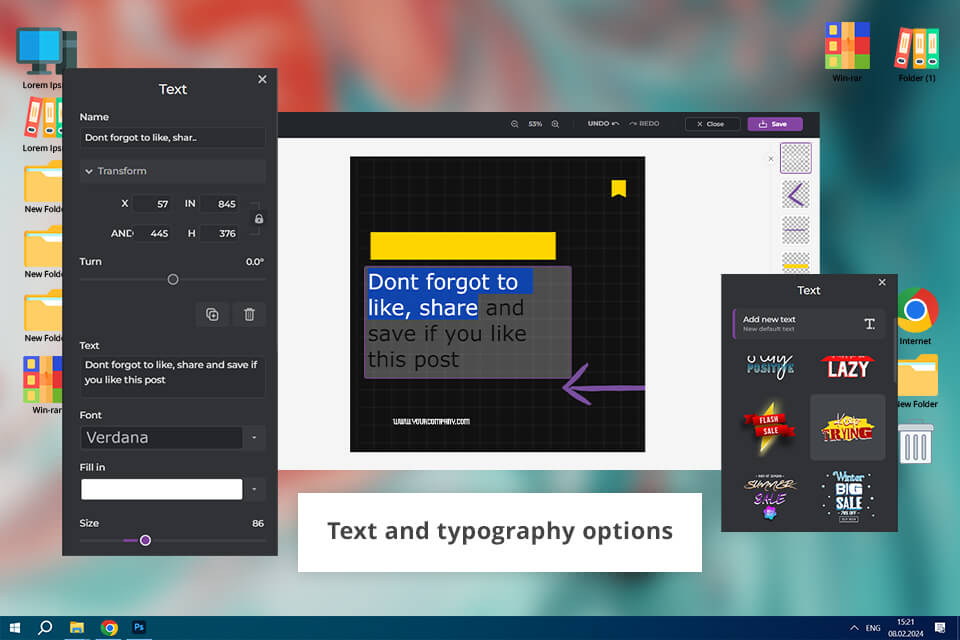This screenshot has width=960, height=640.
Task: Click the width field showing 845
Action: tap(219, 204)
